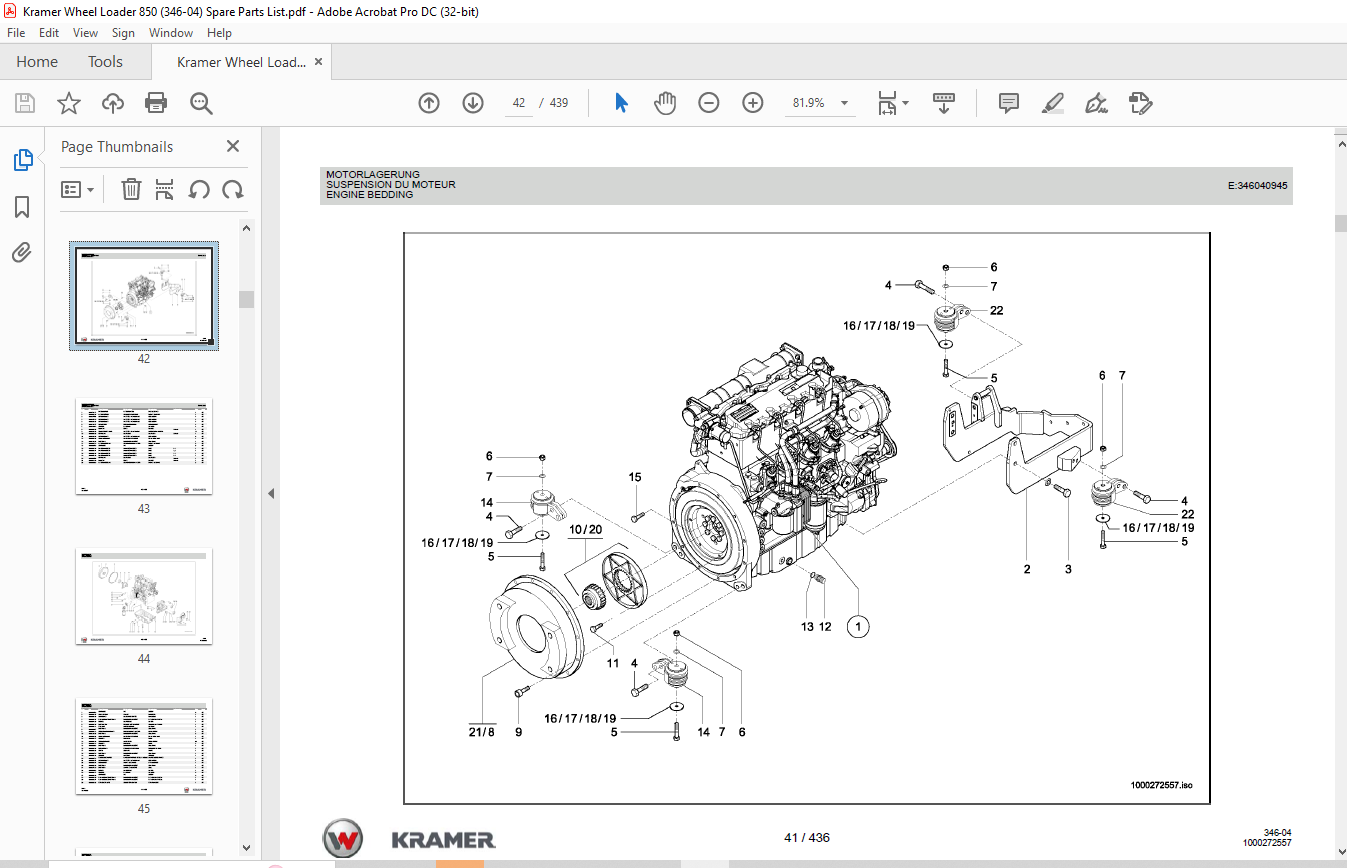Enable scrolling mode from the toolbar icon
This screenshot has height=868, width=1347.
tap(944, 103)
